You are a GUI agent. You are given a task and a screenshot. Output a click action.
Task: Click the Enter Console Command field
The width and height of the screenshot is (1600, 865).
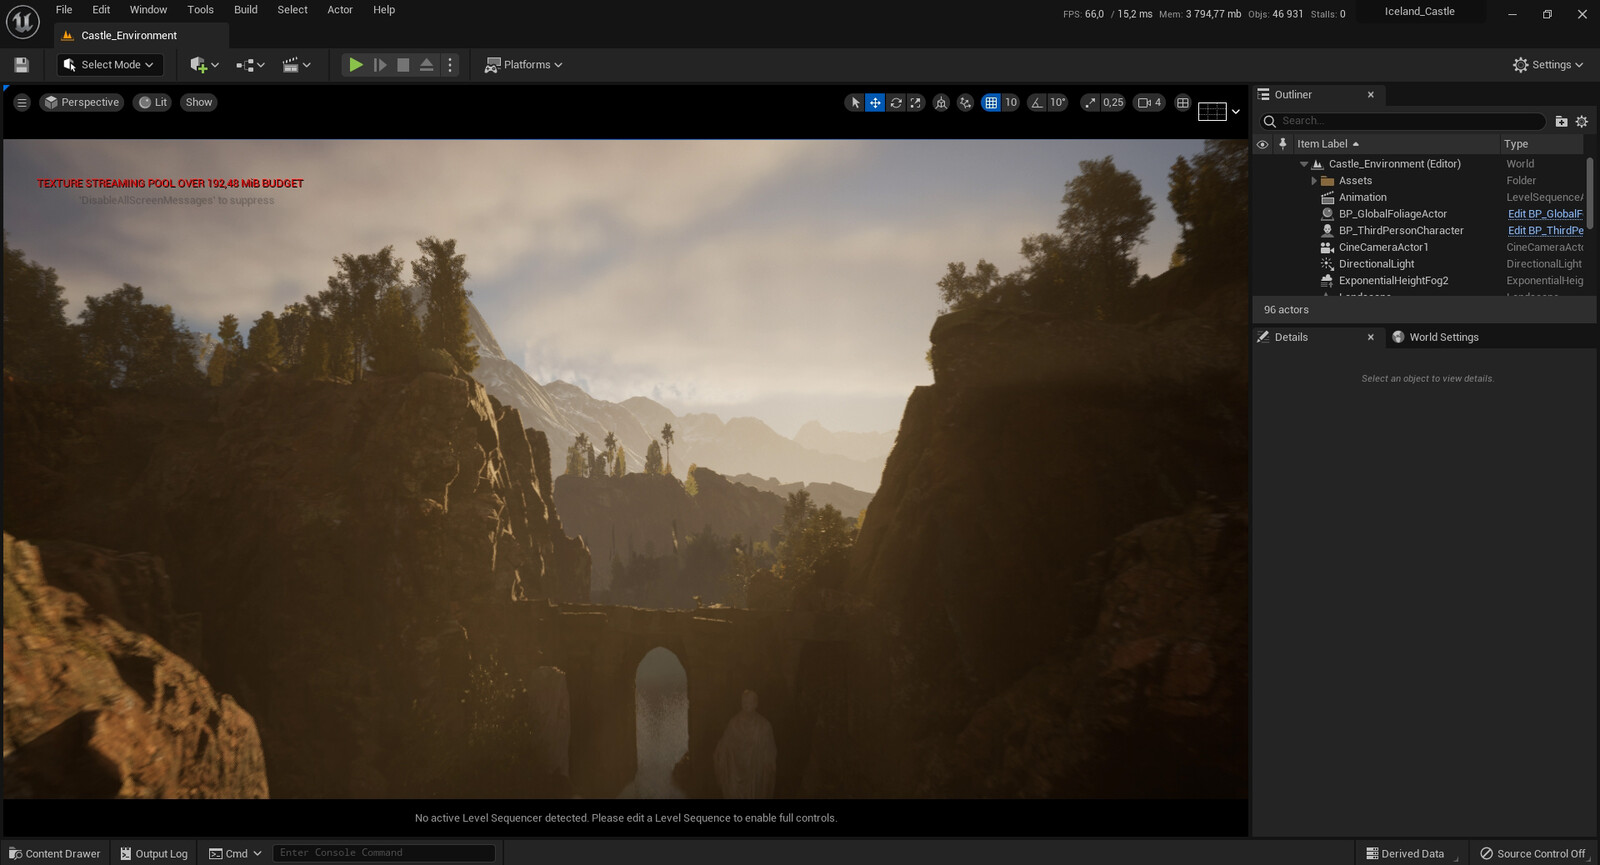tap(384, 853)
